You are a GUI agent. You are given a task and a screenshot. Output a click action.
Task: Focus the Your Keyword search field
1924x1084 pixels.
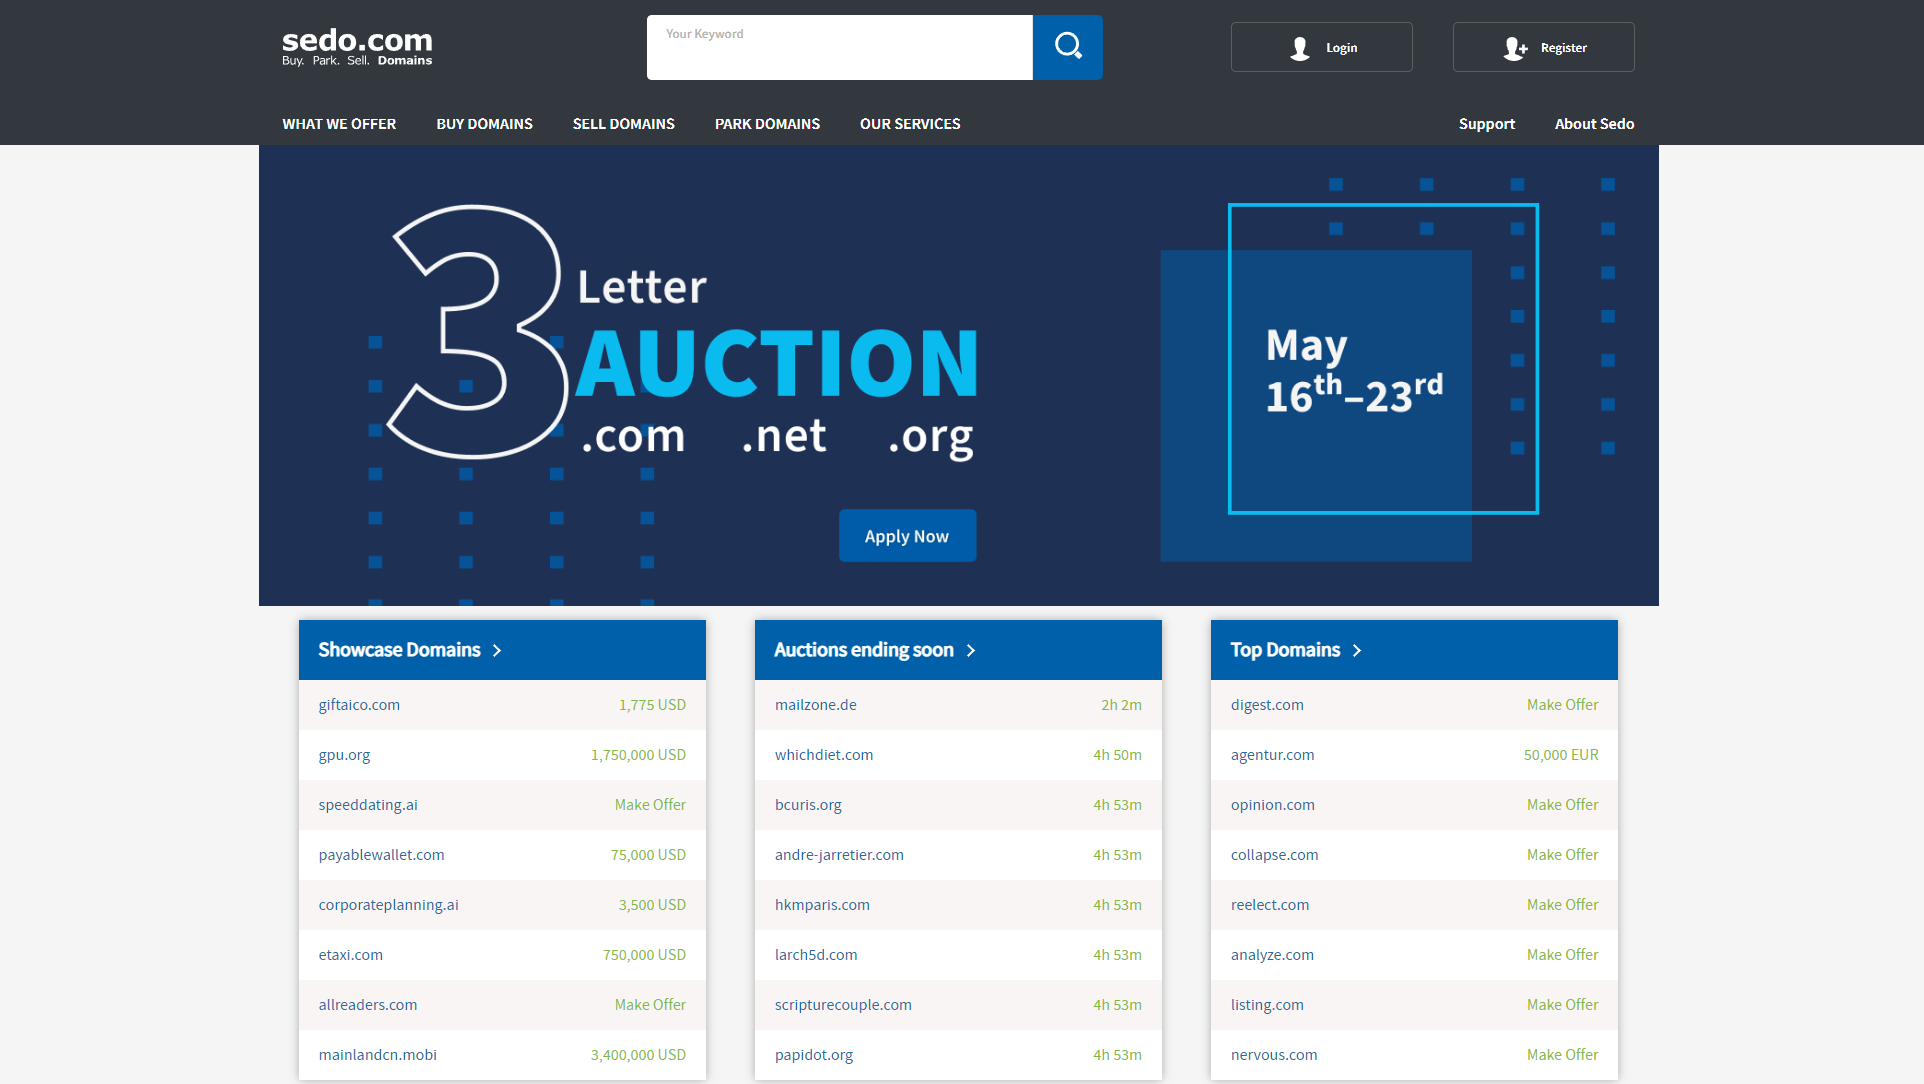(839, 47)
